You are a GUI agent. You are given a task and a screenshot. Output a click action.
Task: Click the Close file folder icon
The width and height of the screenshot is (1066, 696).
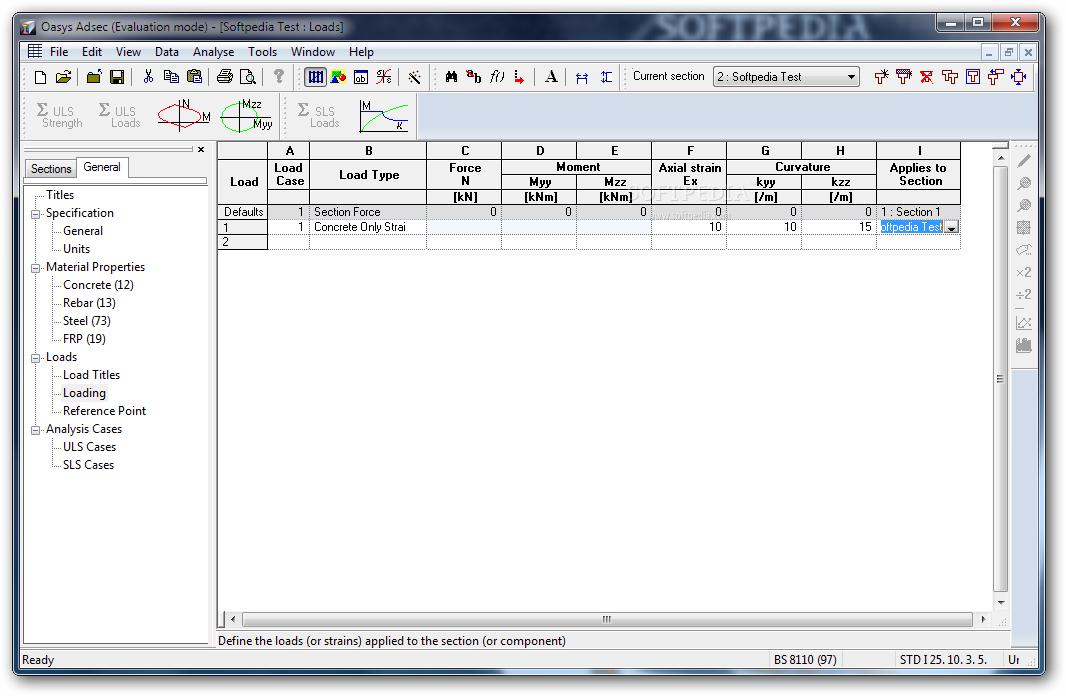[x=94, y=77]
